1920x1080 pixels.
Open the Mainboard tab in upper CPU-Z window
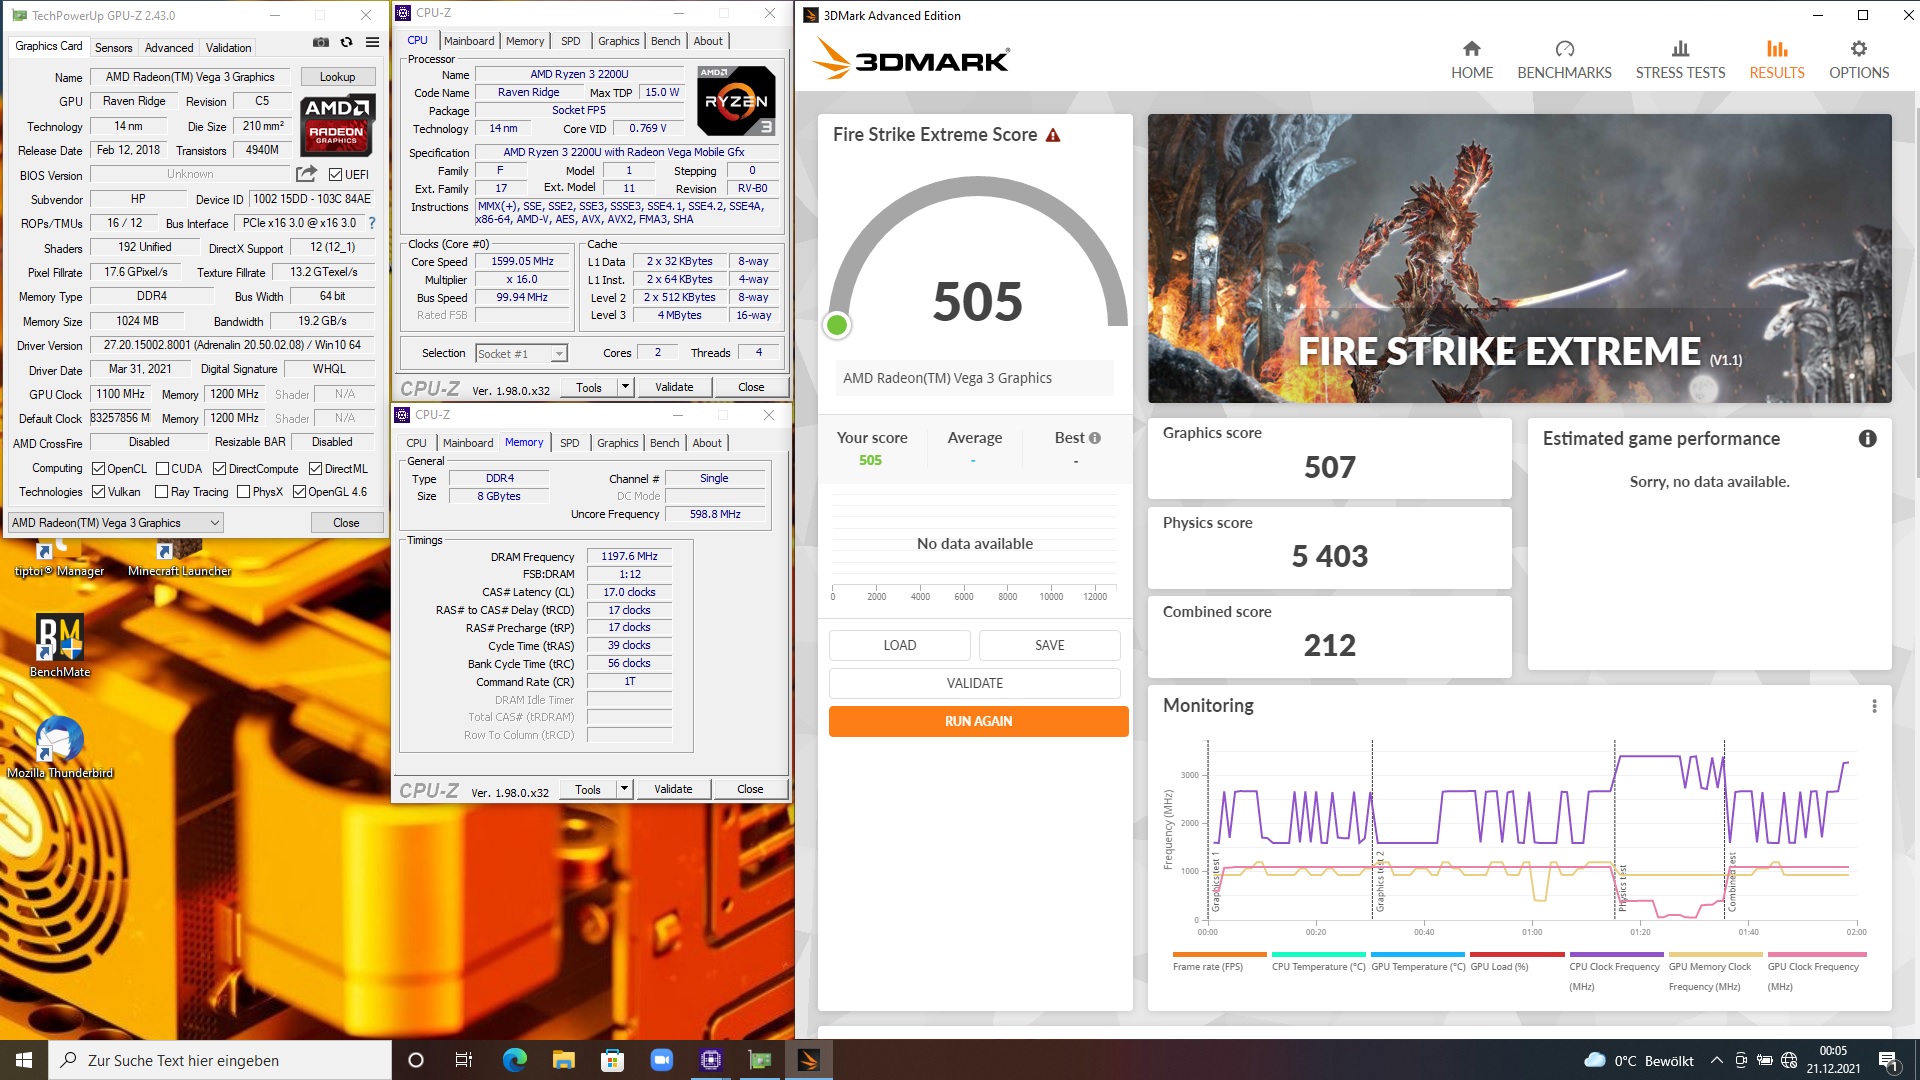[x=469, y=41]
